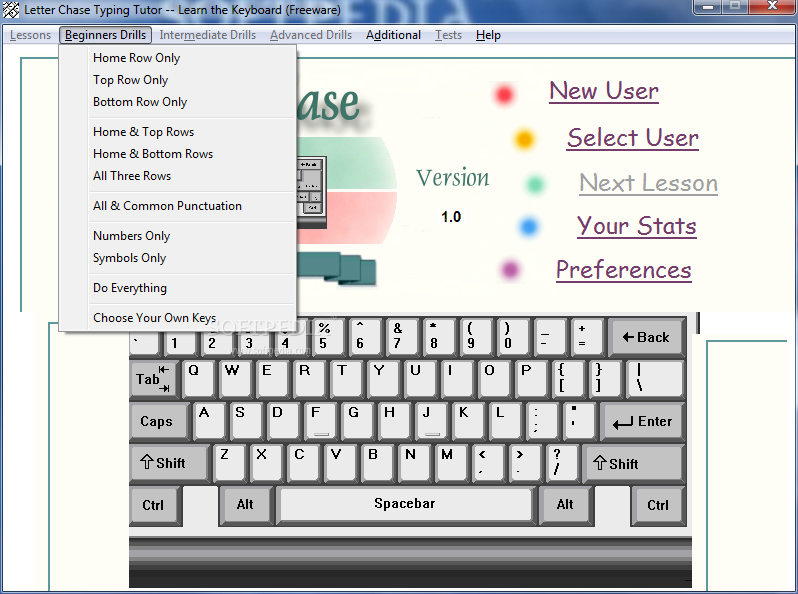Click the Tab key on the keyboard
Screen dimensions: 798x594
152,379
